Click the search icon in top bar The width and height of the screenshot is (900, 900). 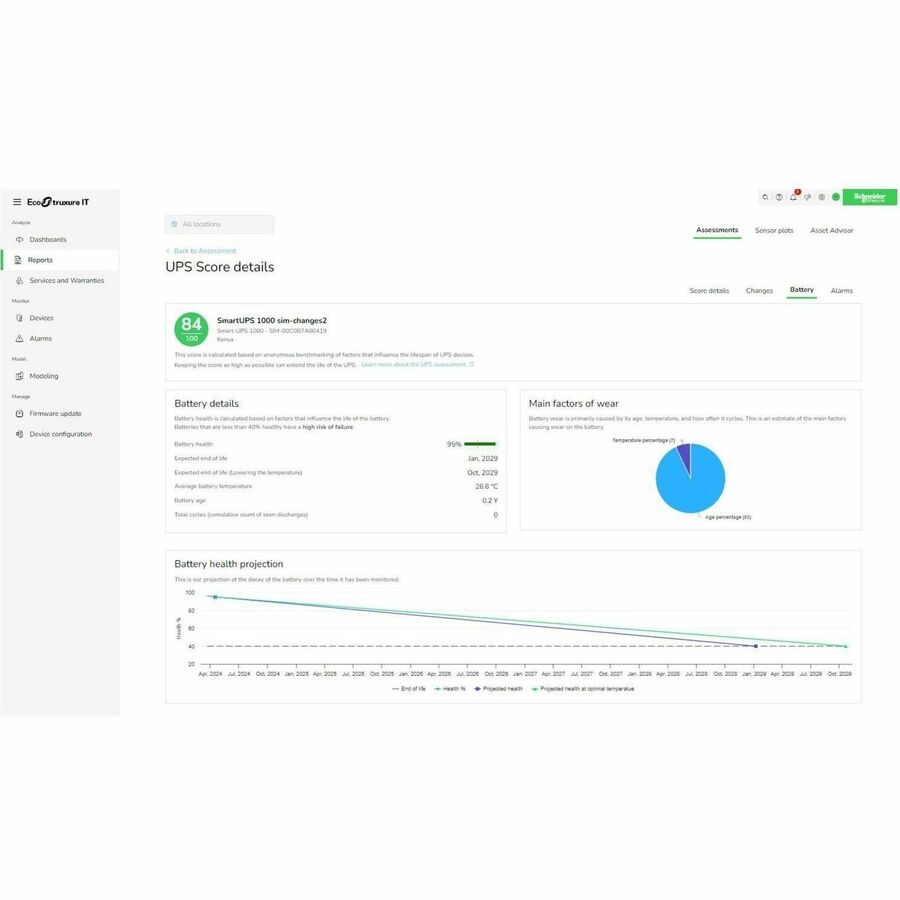(x=765, y=197)
